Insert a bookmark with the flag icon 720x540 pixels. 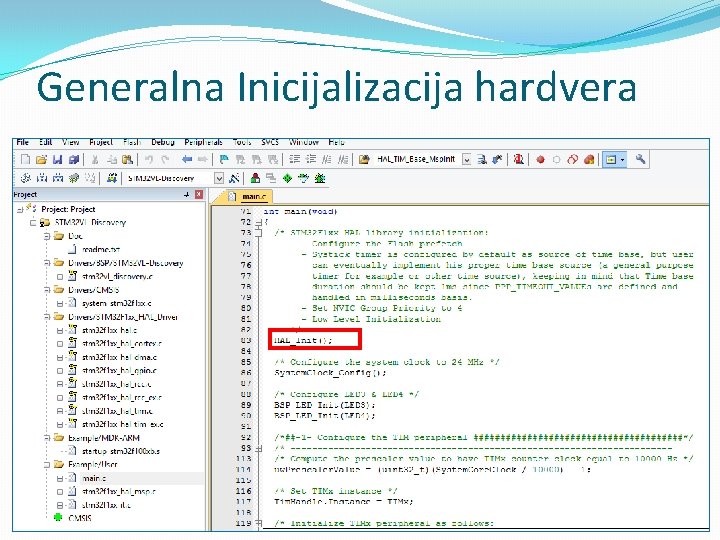click(x=224, y=159)
